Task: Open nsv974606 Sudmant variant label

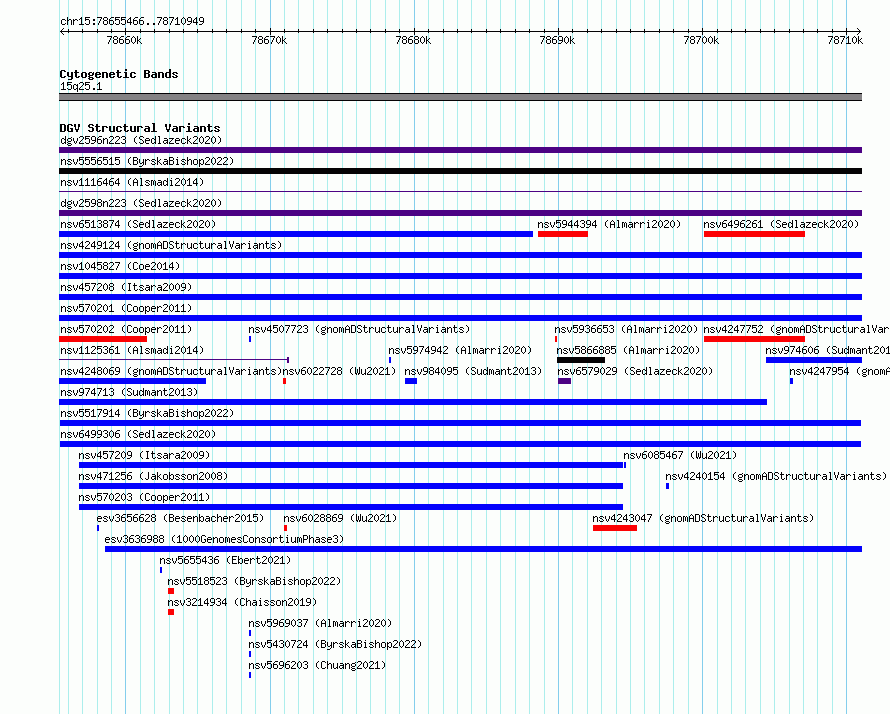Action: [828, 350]
